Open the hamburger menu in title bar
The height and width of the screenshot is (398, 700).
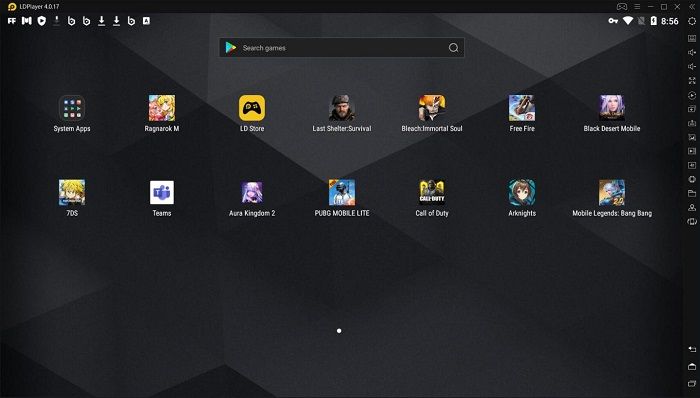pyautogui.click(x=637, y=7)
